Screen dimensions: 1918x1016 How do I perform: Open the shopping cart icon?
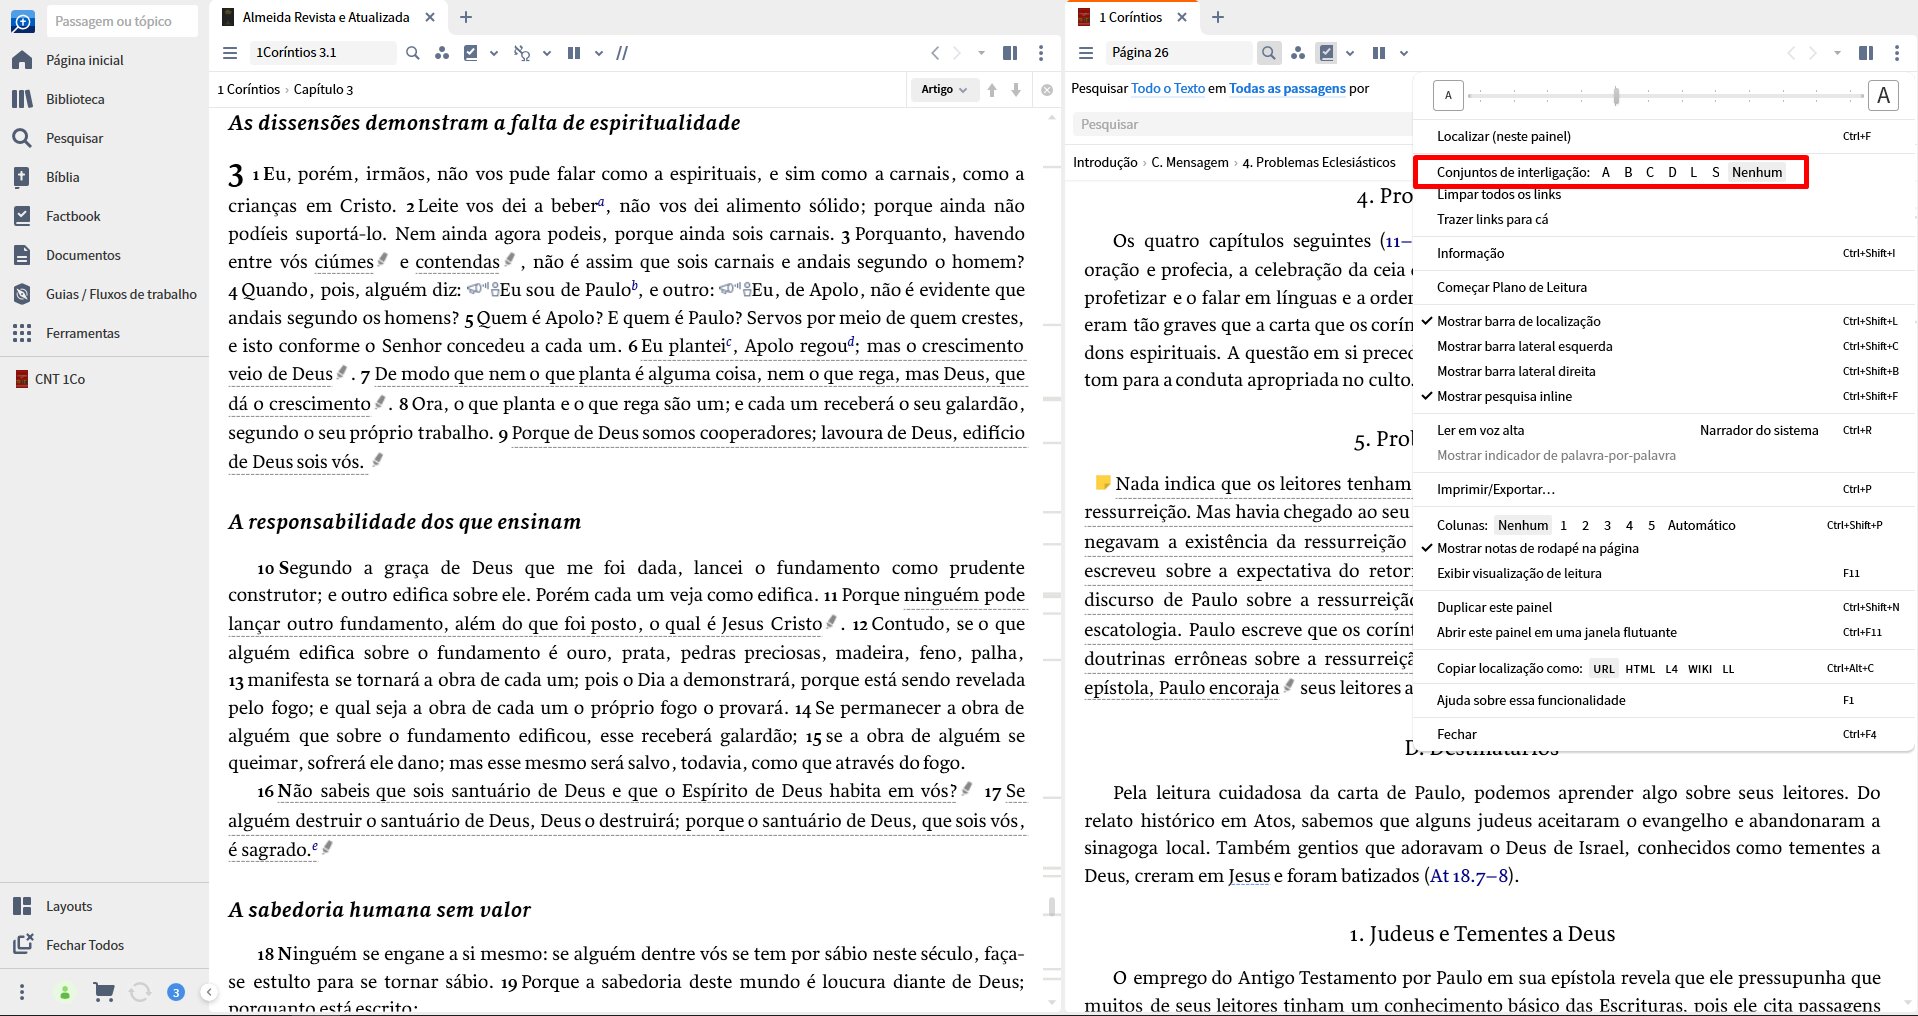point(102,992)
